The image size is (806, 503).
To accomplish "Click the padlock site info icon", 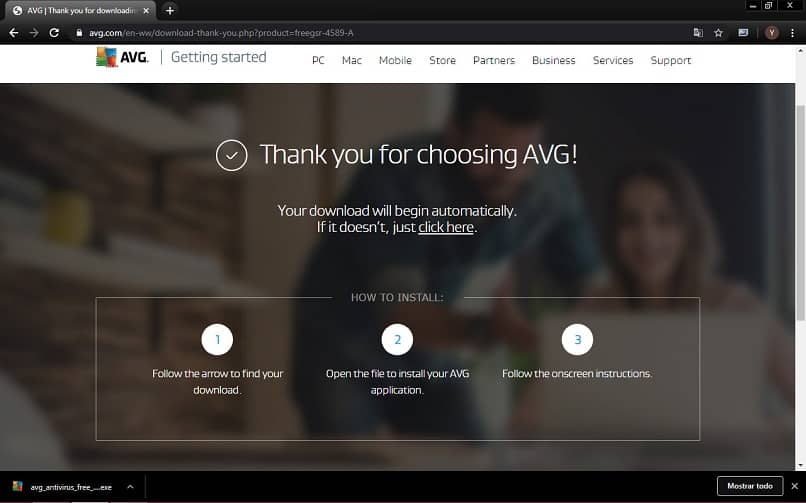I will pyautogui.click(x=79, y=33).
